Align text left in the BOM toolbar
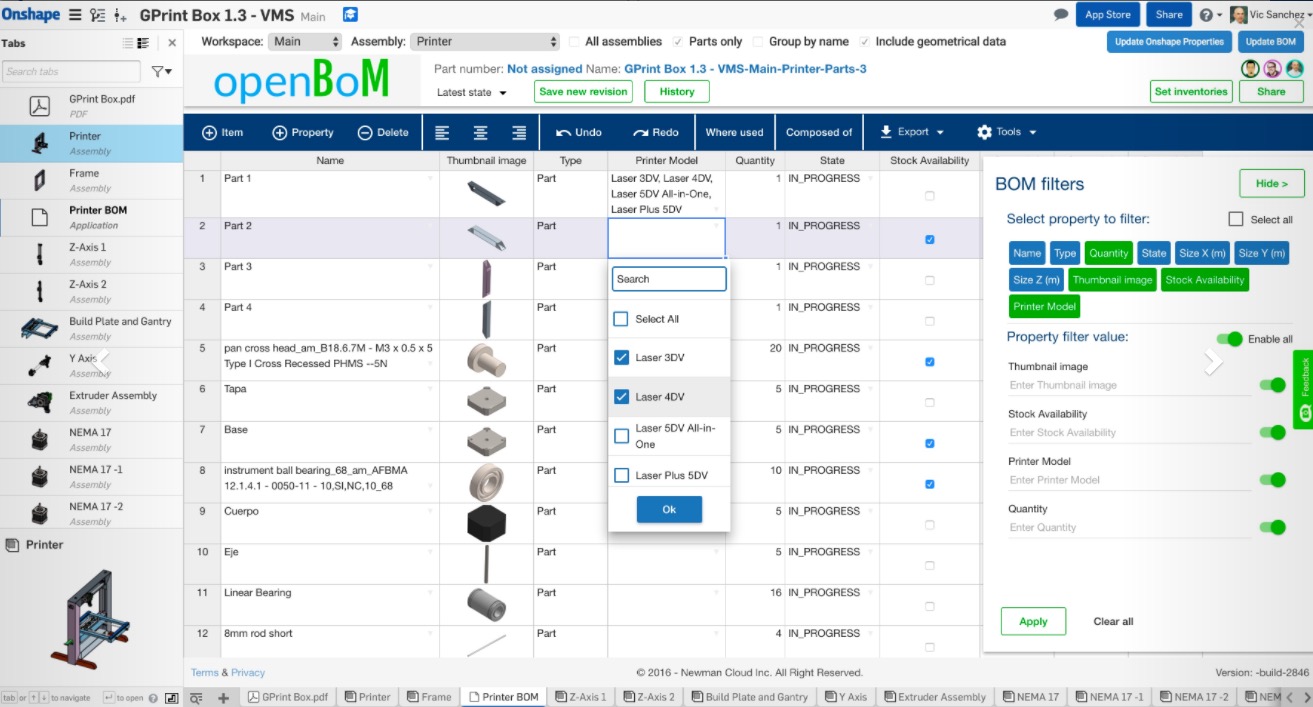The height and width of the screenshot is (707, 1313). pos(443,132)
